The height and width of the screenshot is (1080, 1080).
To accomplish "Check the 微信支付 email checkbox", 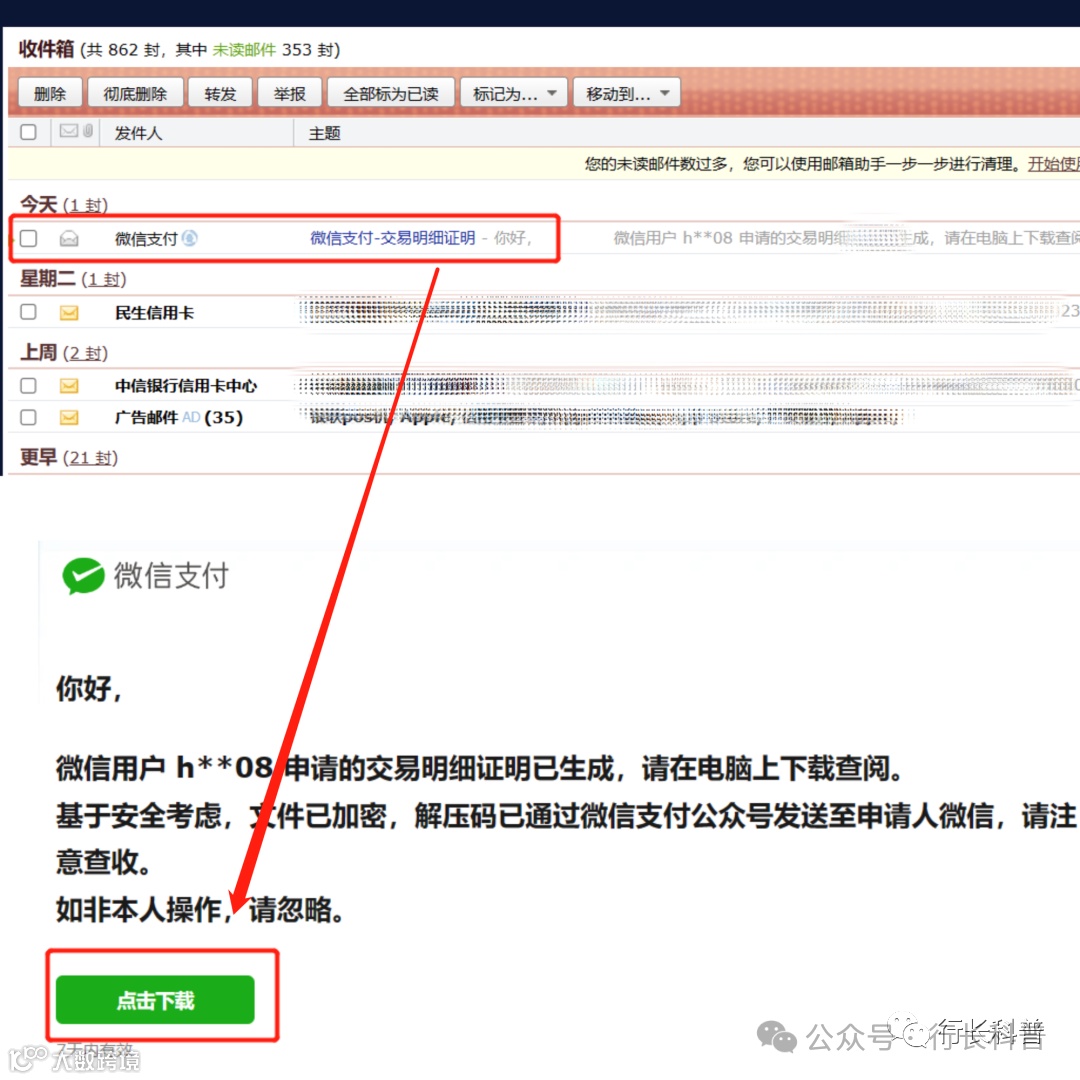I will pos(28,238).
